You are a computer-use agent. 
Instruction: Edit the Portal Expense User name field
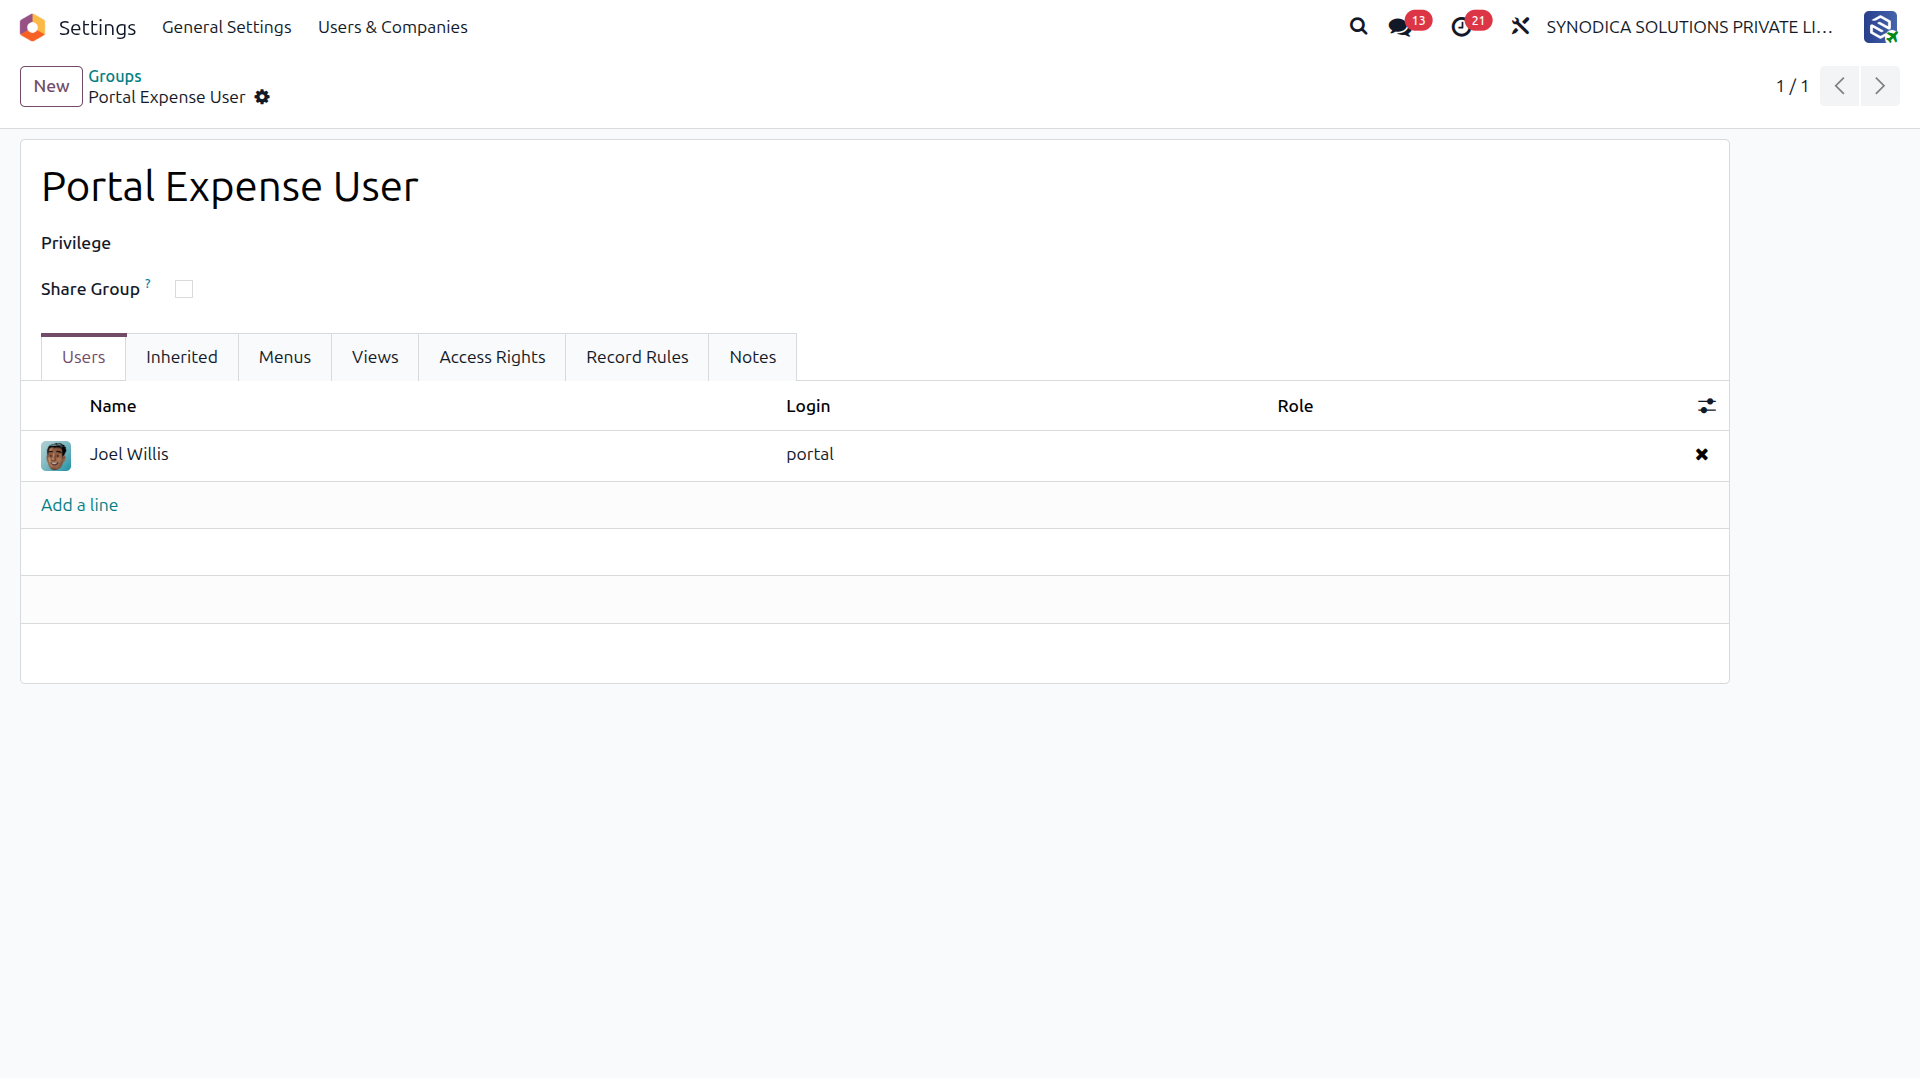click(x=230, y=187)
